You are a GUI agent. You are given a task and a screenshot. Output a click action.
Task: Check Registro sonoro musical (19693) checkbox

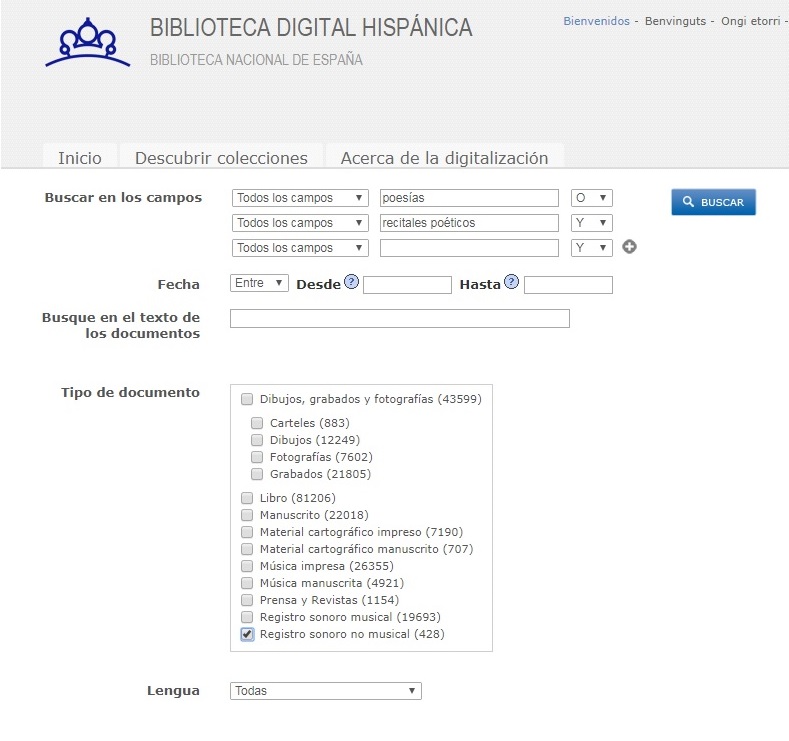[x=247, y=617]
